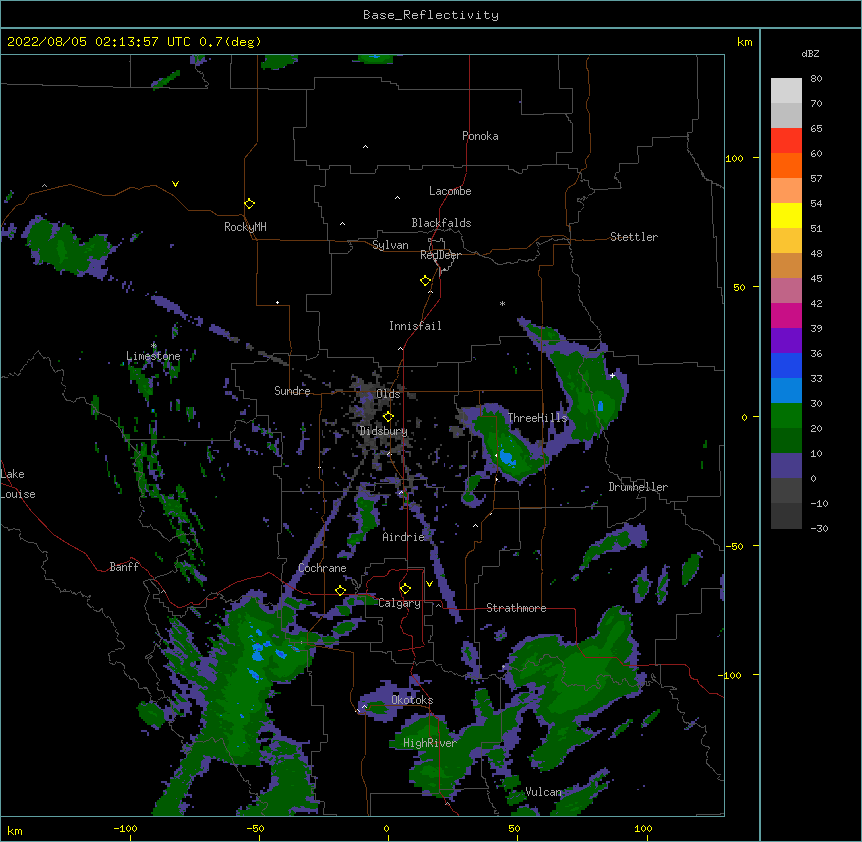This screenshot has height=842, width=862.
Task: Click the Vulcan label
Action: tap(543, 792)
